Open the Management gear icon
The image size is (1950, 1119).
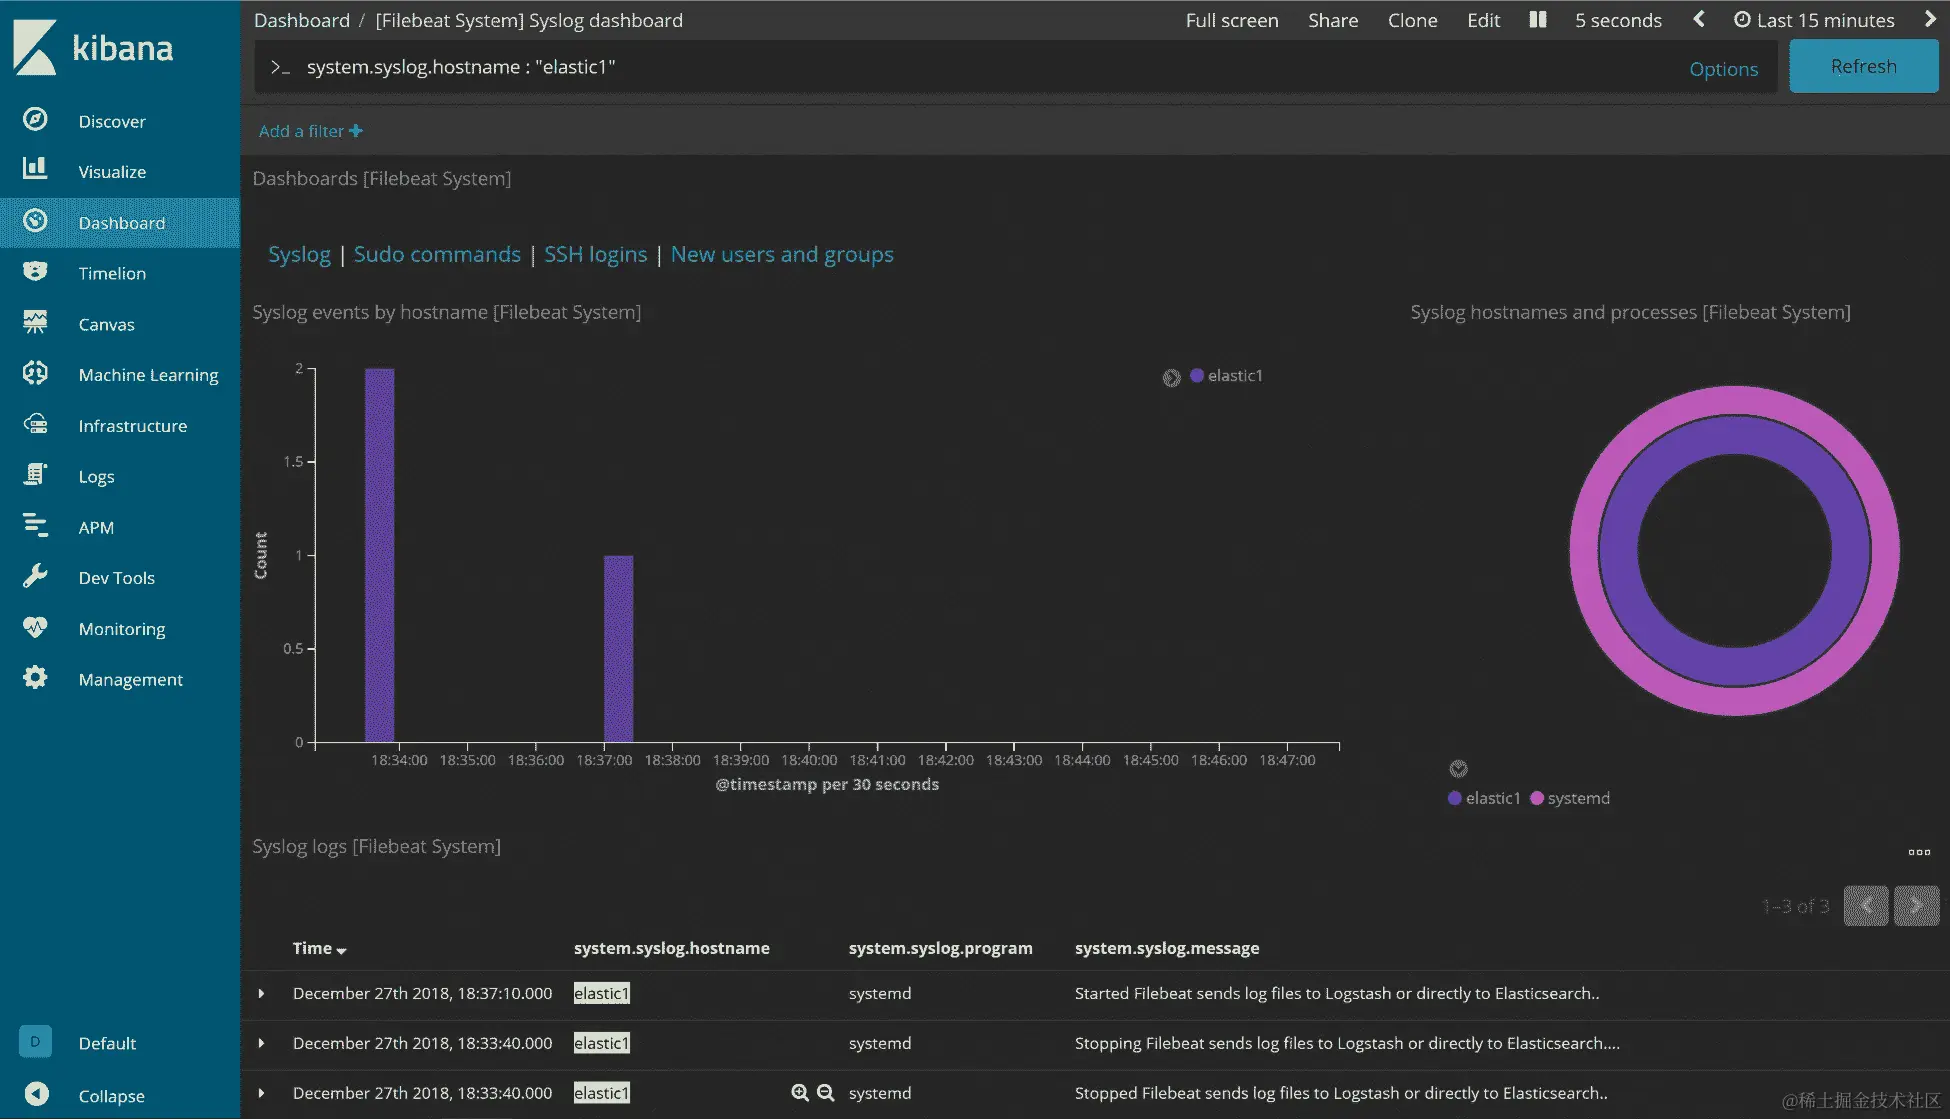pyautogui.click(x=35, y=678)
